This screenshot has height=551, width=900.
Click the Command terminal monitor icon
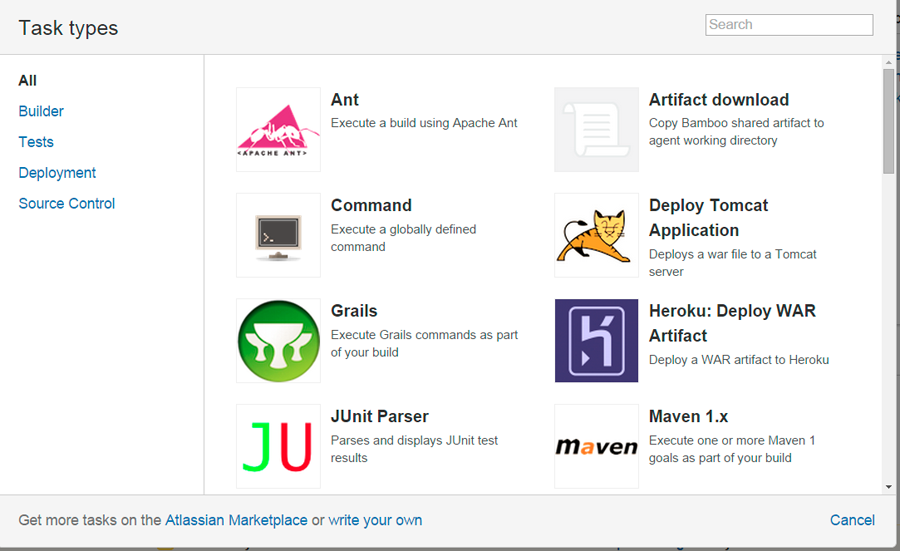tap(278, 235)
